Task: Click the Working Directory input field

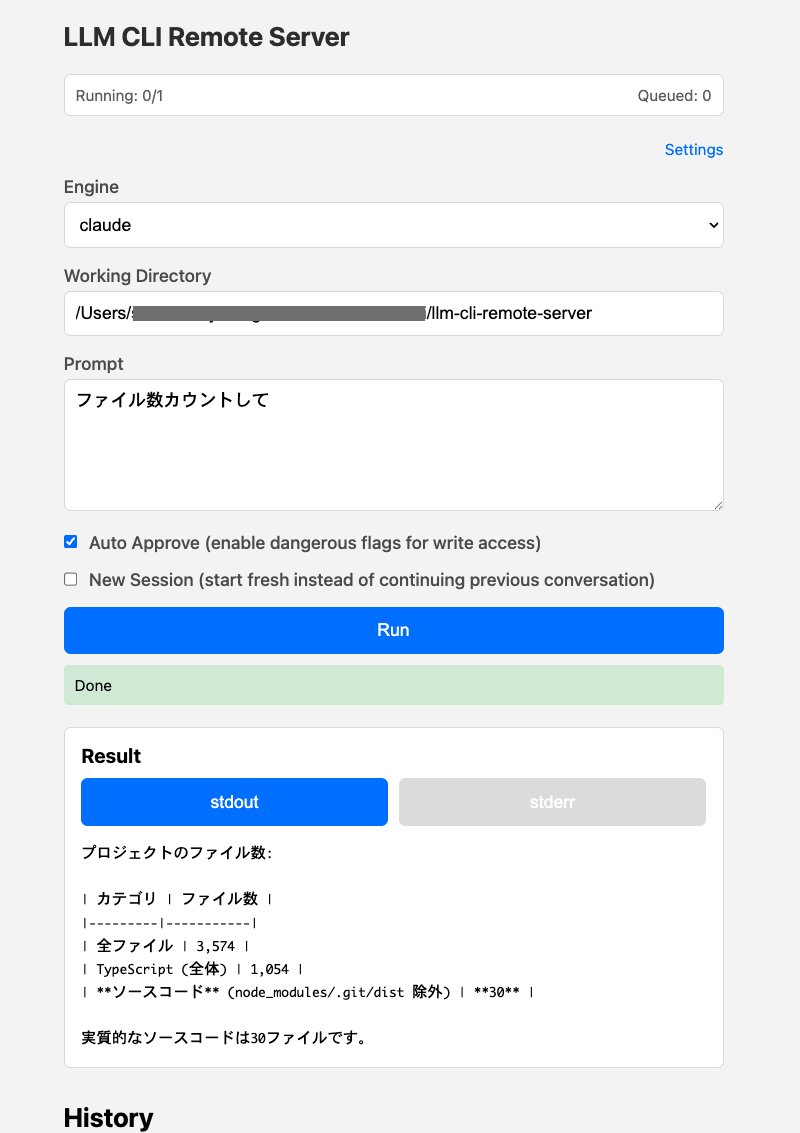Action: (394, 313)
